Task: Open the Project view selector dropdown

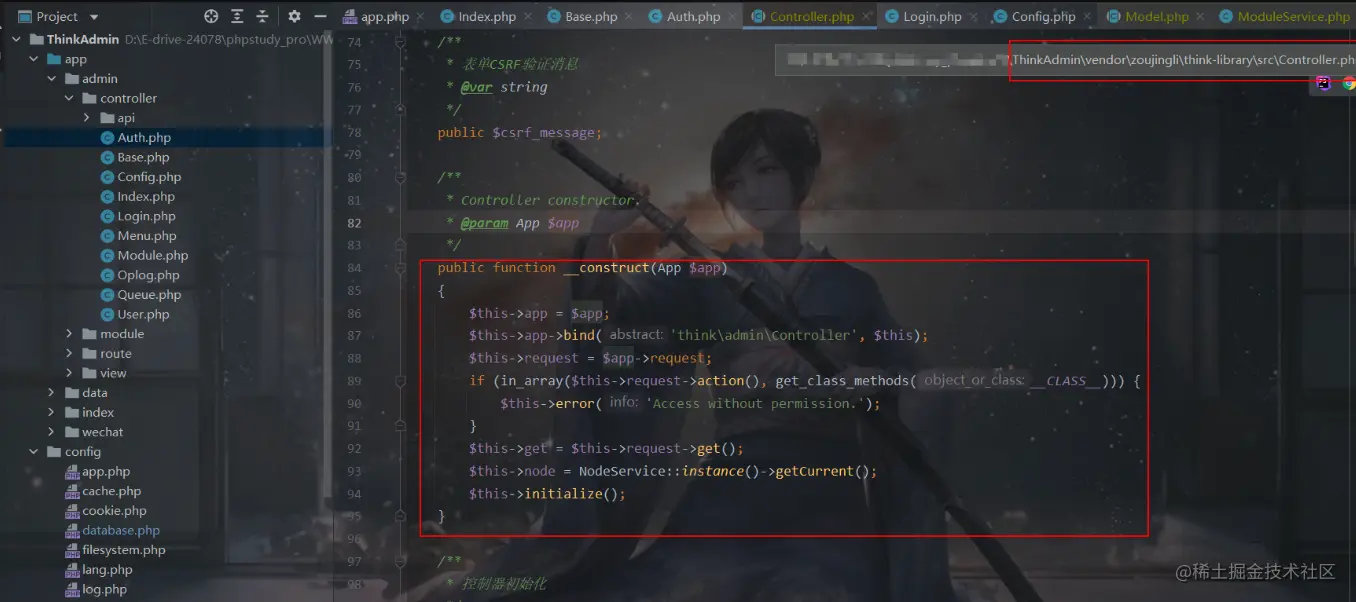Action: (x=58, y=16)
